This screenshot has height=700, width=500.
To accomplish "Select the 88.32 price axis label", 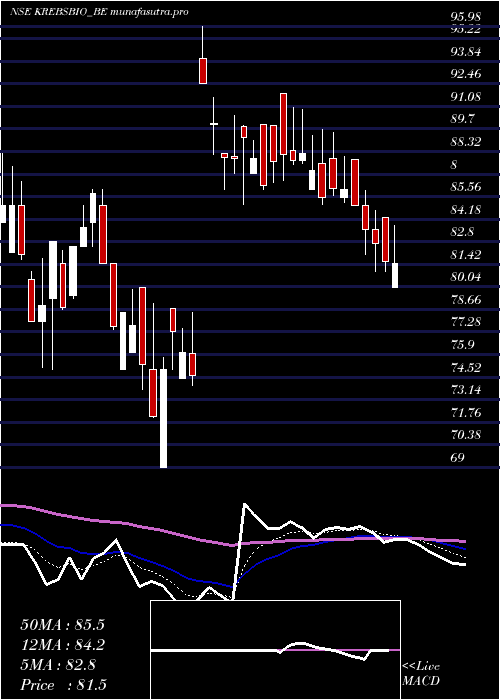I will (466, 142).
